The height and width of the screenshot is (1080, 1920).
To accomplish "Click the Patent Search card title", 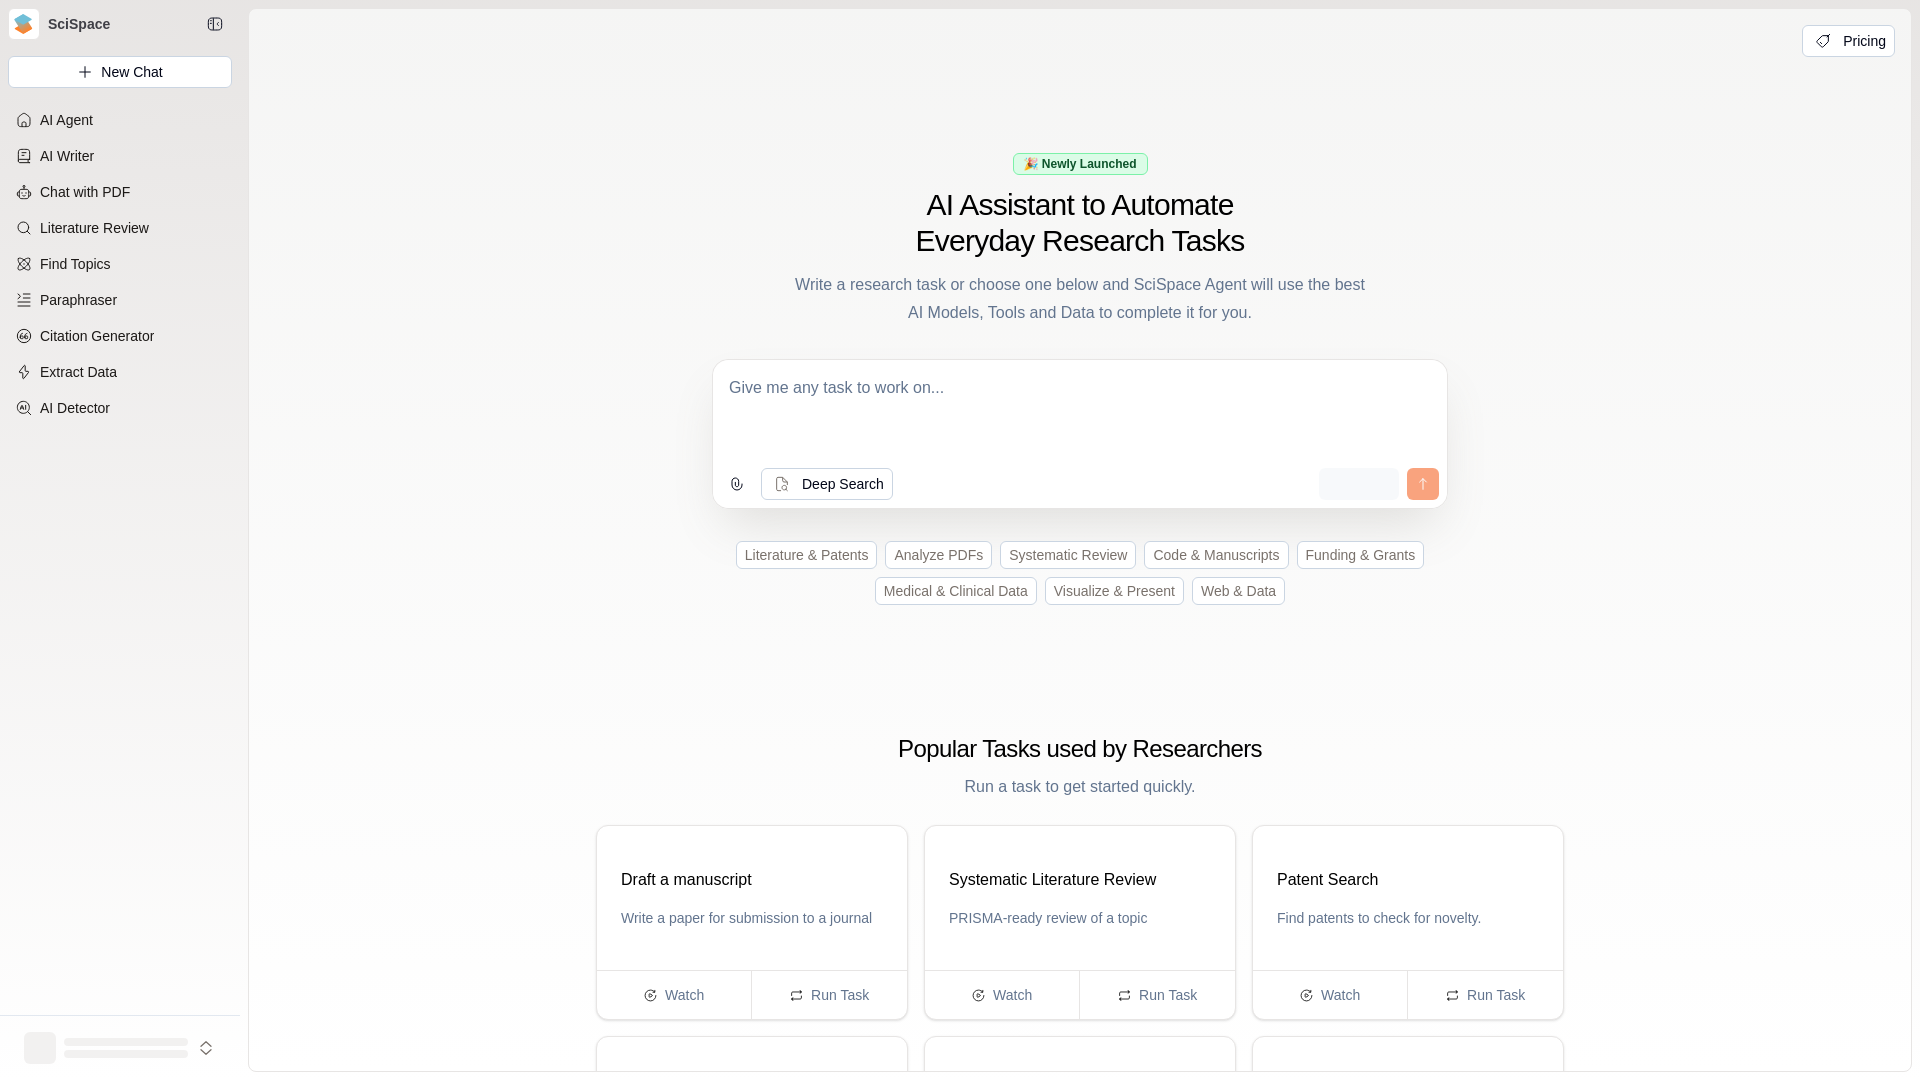I will [x=1327, y=880].
